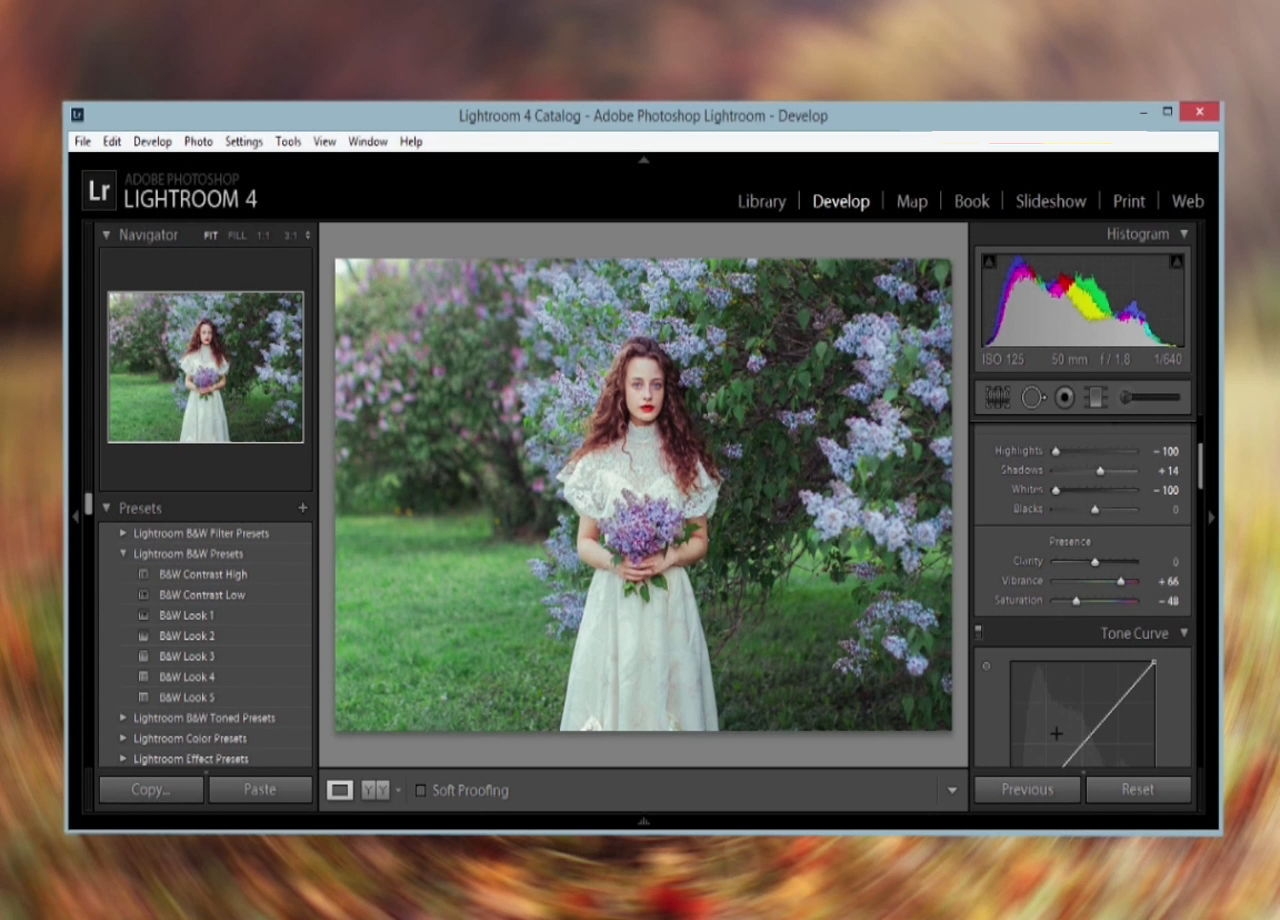The height and width of the screenshot is (920, 1280).
Task: Collapse the Tone Curve panel
Action: click(1184, 633)
